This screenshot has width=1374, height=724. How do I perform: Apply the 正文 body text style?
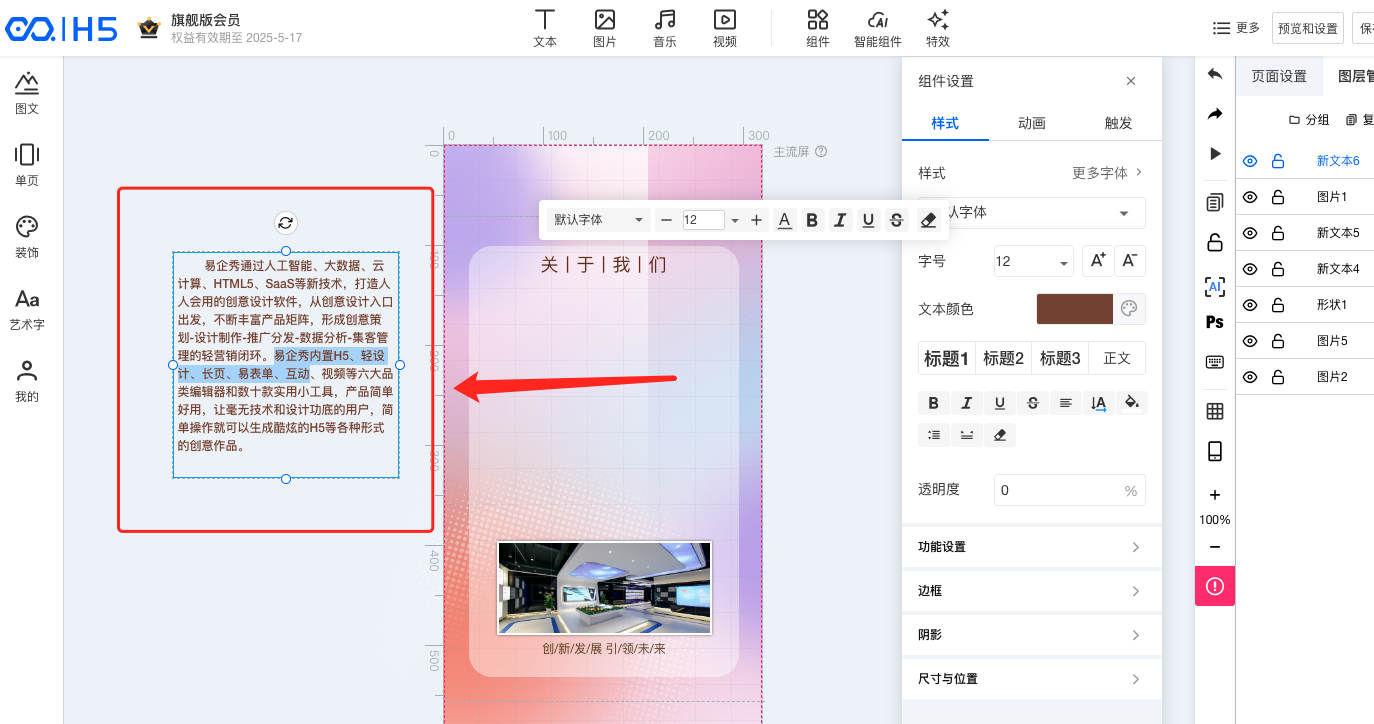pos(1117,358)
